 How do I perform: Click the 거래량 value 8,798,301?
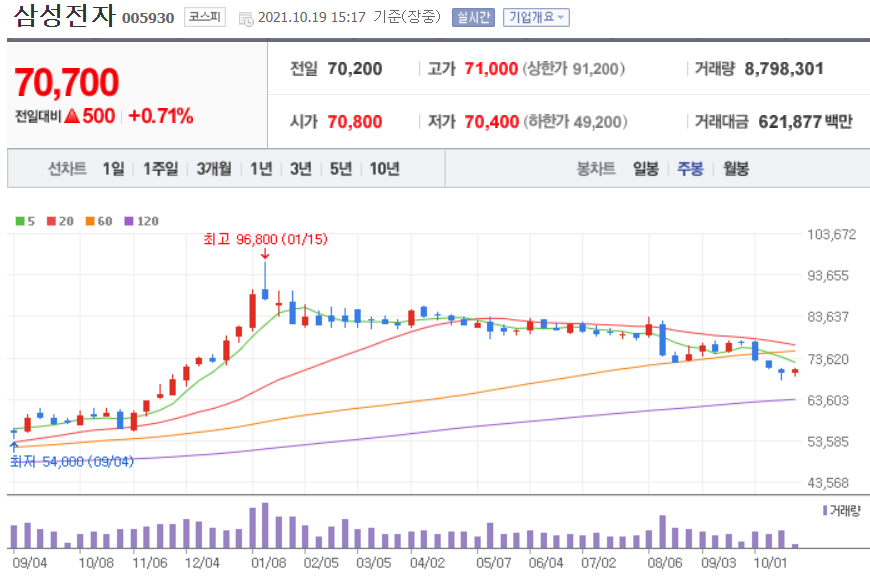point(783,69)
